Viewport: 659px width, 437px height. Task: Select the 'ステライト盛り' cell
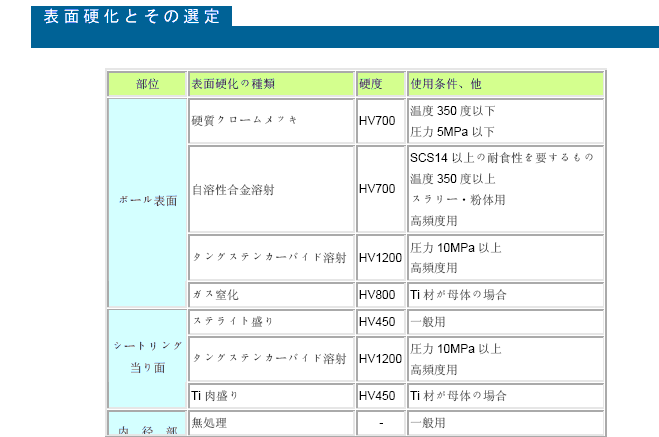[x=272, y=322]
